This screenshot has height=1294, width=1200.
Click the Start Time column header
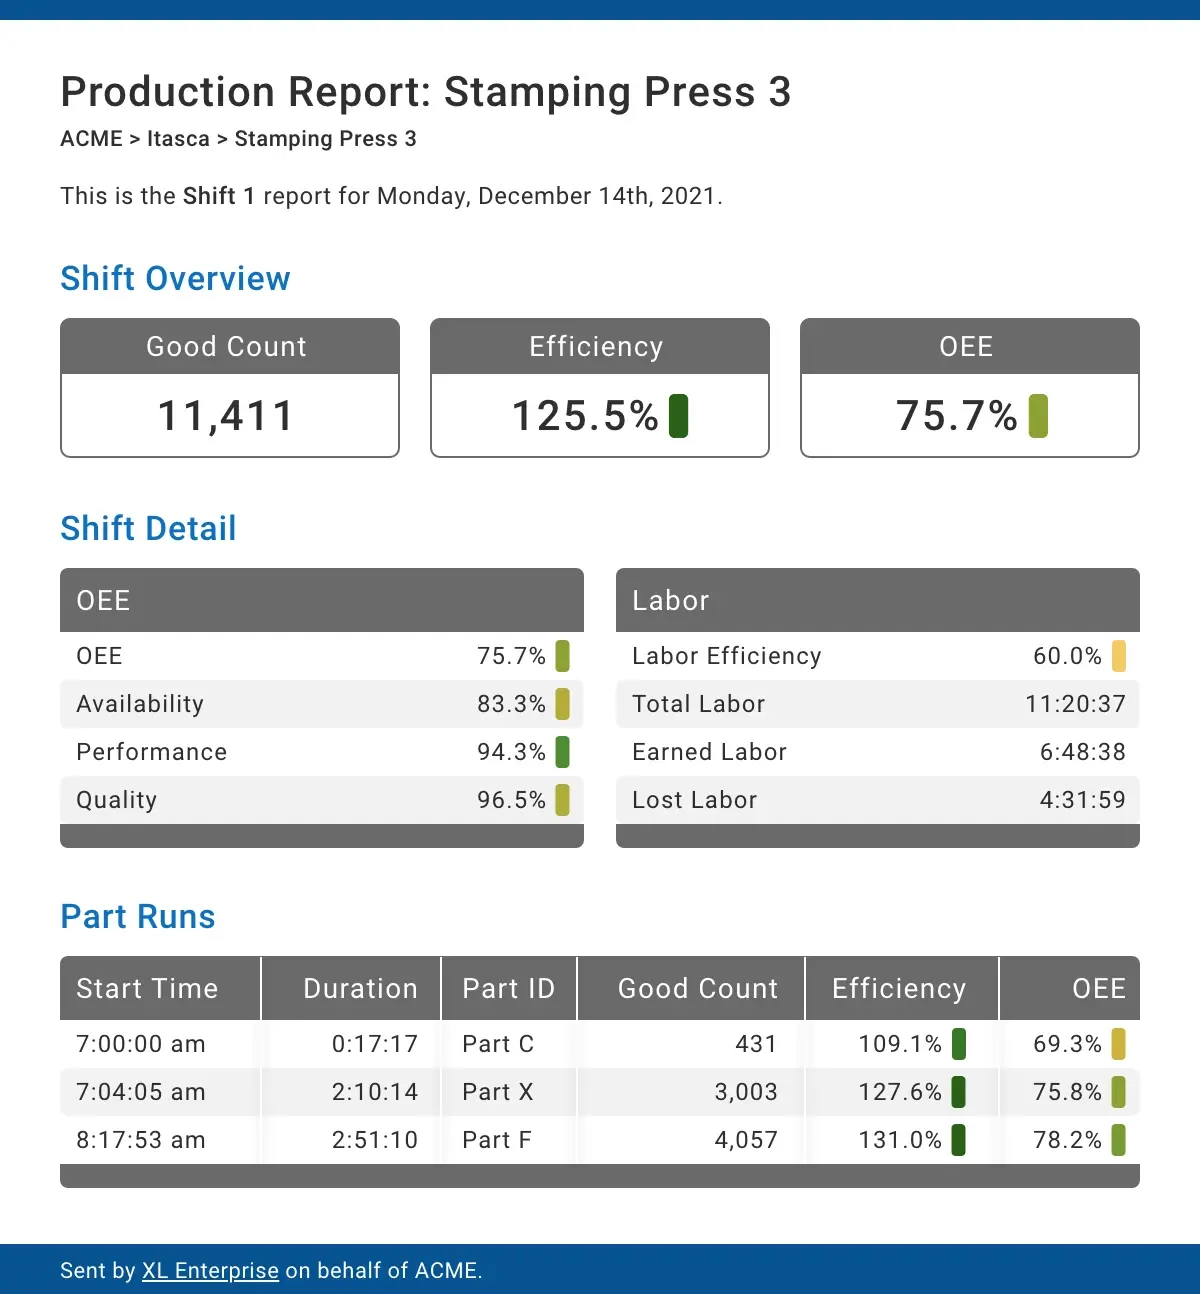click(x=160, y=988)
